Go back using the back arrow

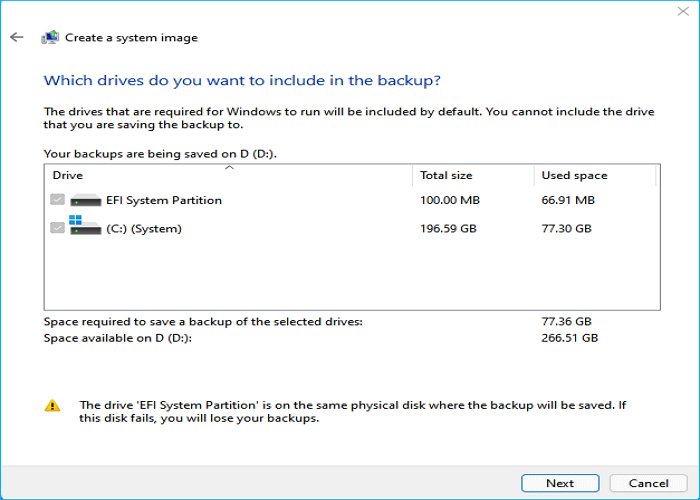pos(17,37)
